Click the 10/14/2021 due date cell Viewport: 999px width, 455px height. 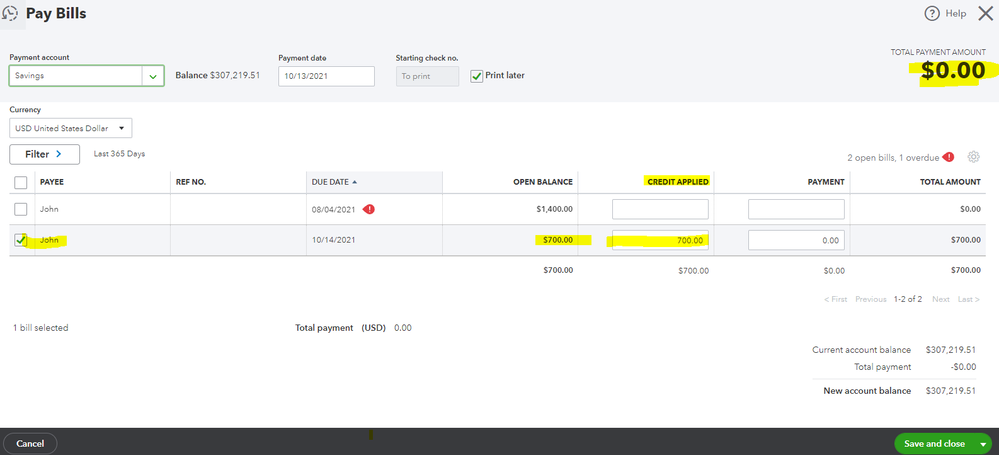[333, 240]
